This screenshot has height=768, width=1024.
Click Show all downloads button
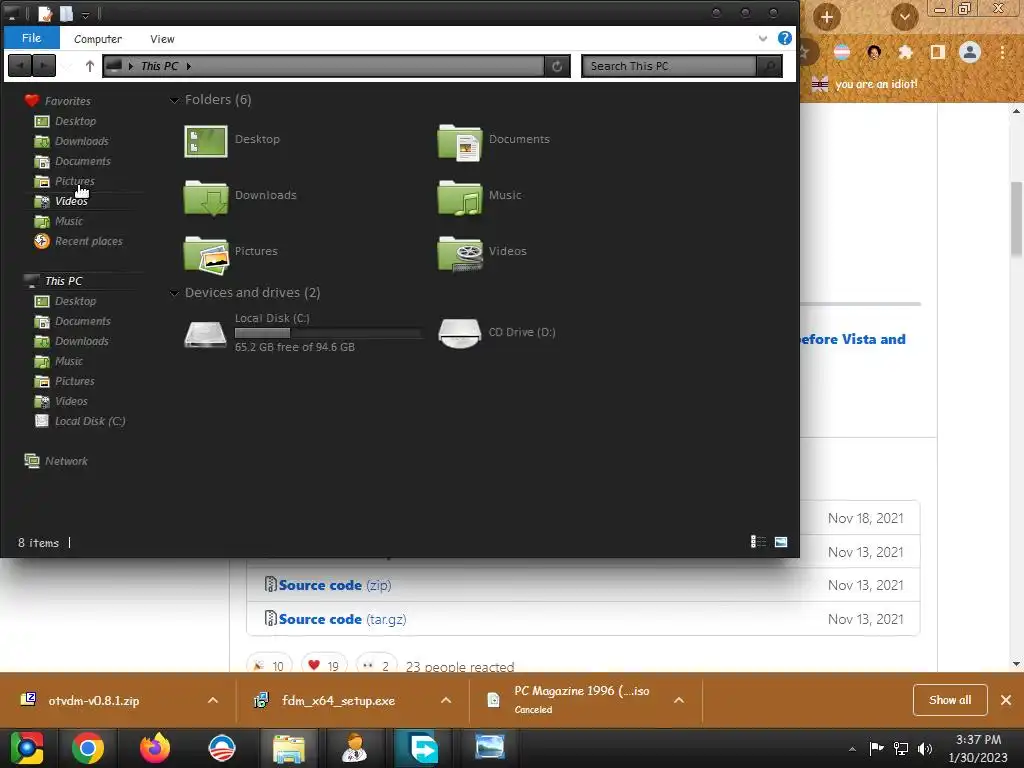point(950,700)
